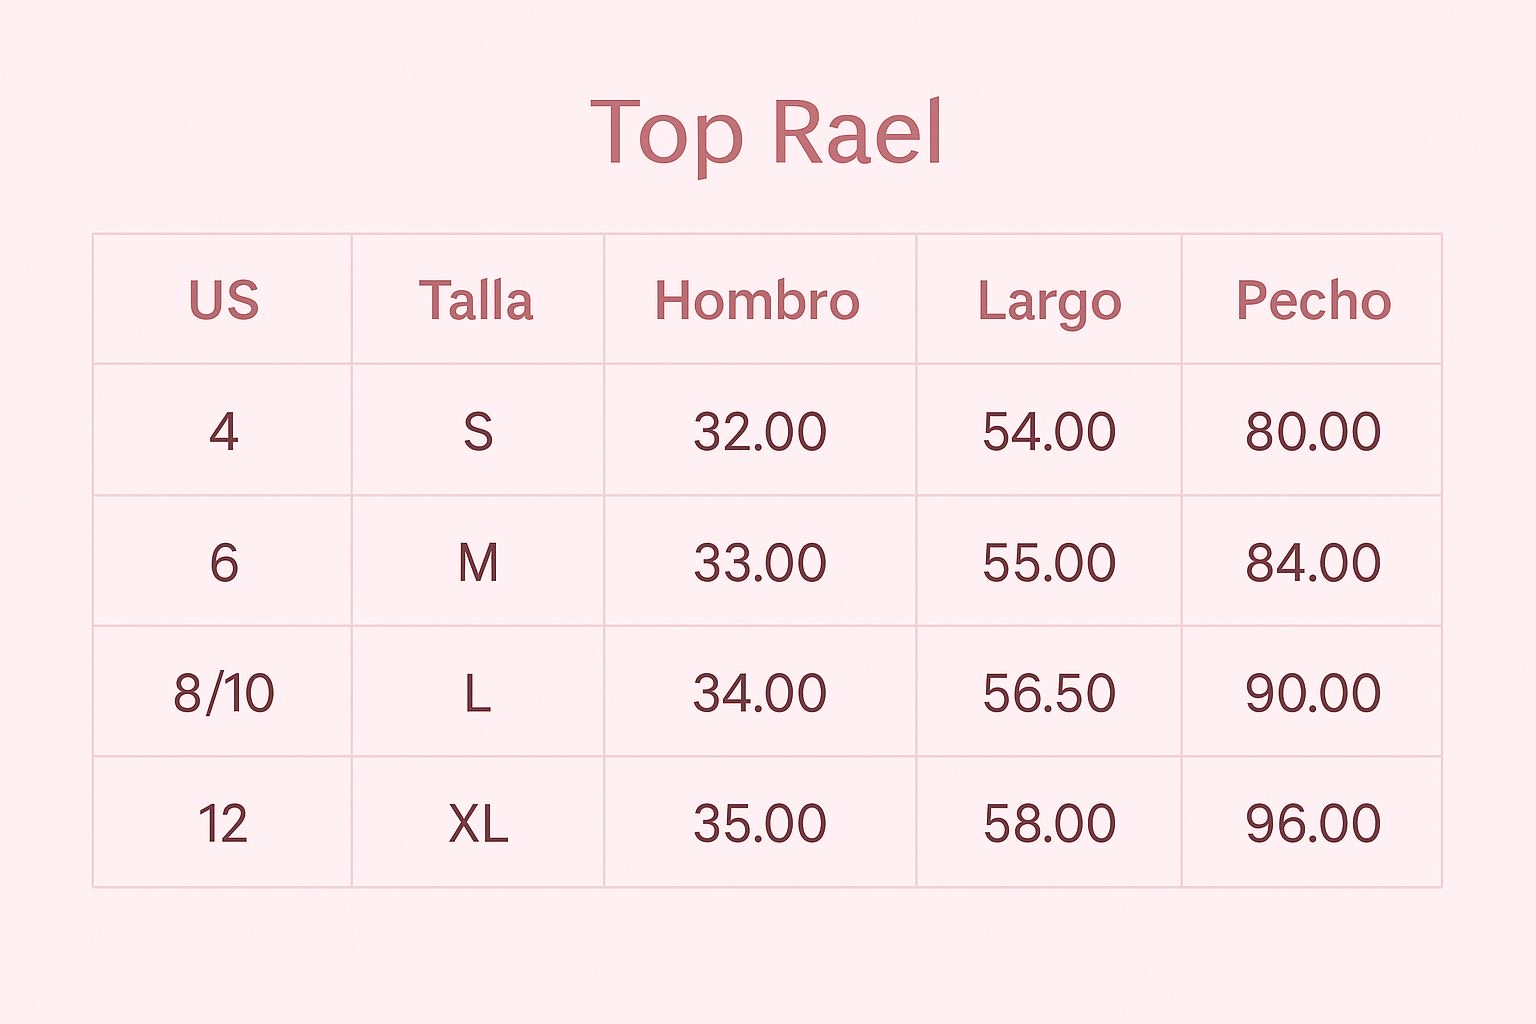This screenshot has width=1536, height=1024.
Task: Click the 8/10 US size cell
Action: [x=224, y=693]
